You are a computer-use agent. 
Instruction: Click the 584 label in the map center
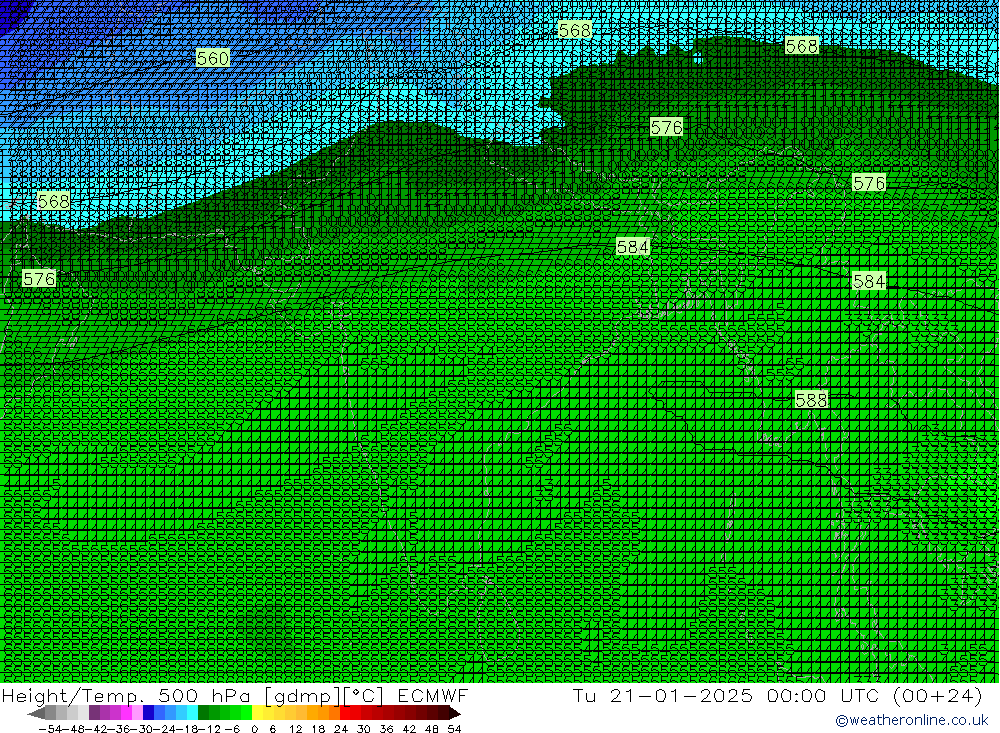(633, 247)
